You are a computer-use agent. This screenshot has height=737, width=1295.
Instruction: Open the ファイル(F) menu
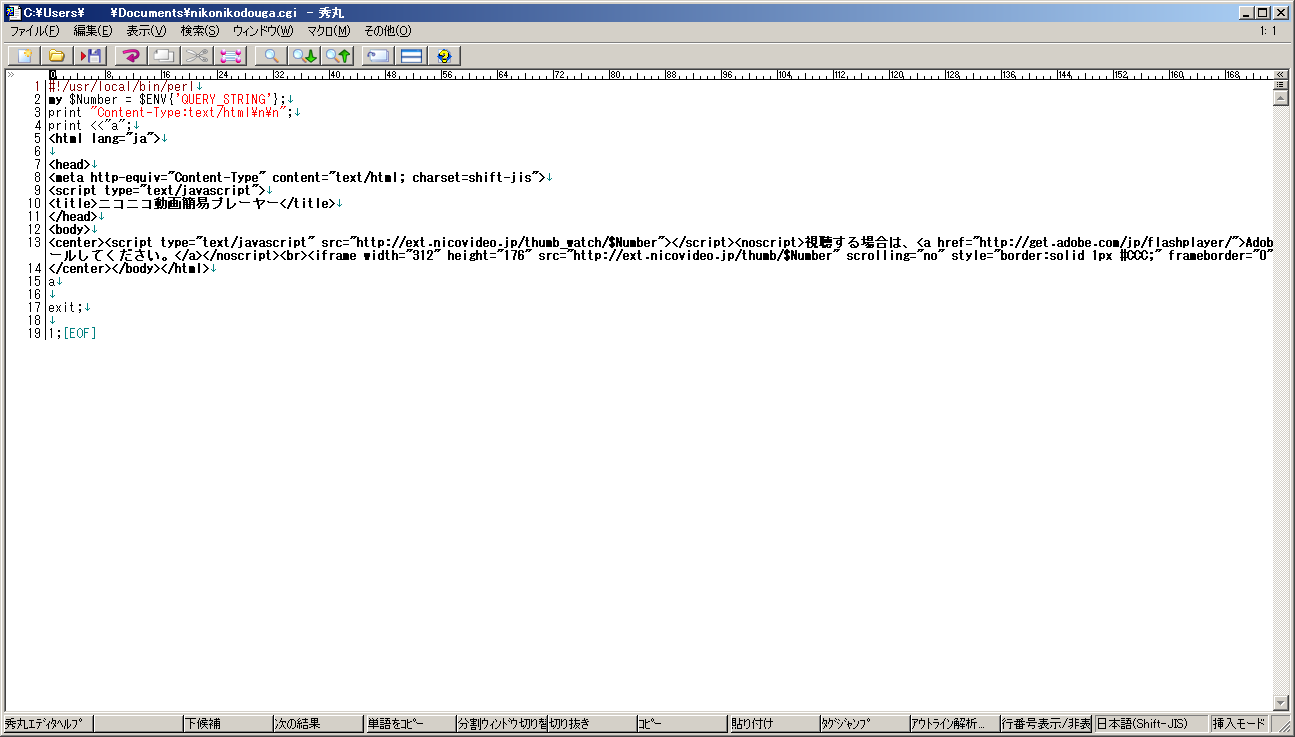point(35,31)
